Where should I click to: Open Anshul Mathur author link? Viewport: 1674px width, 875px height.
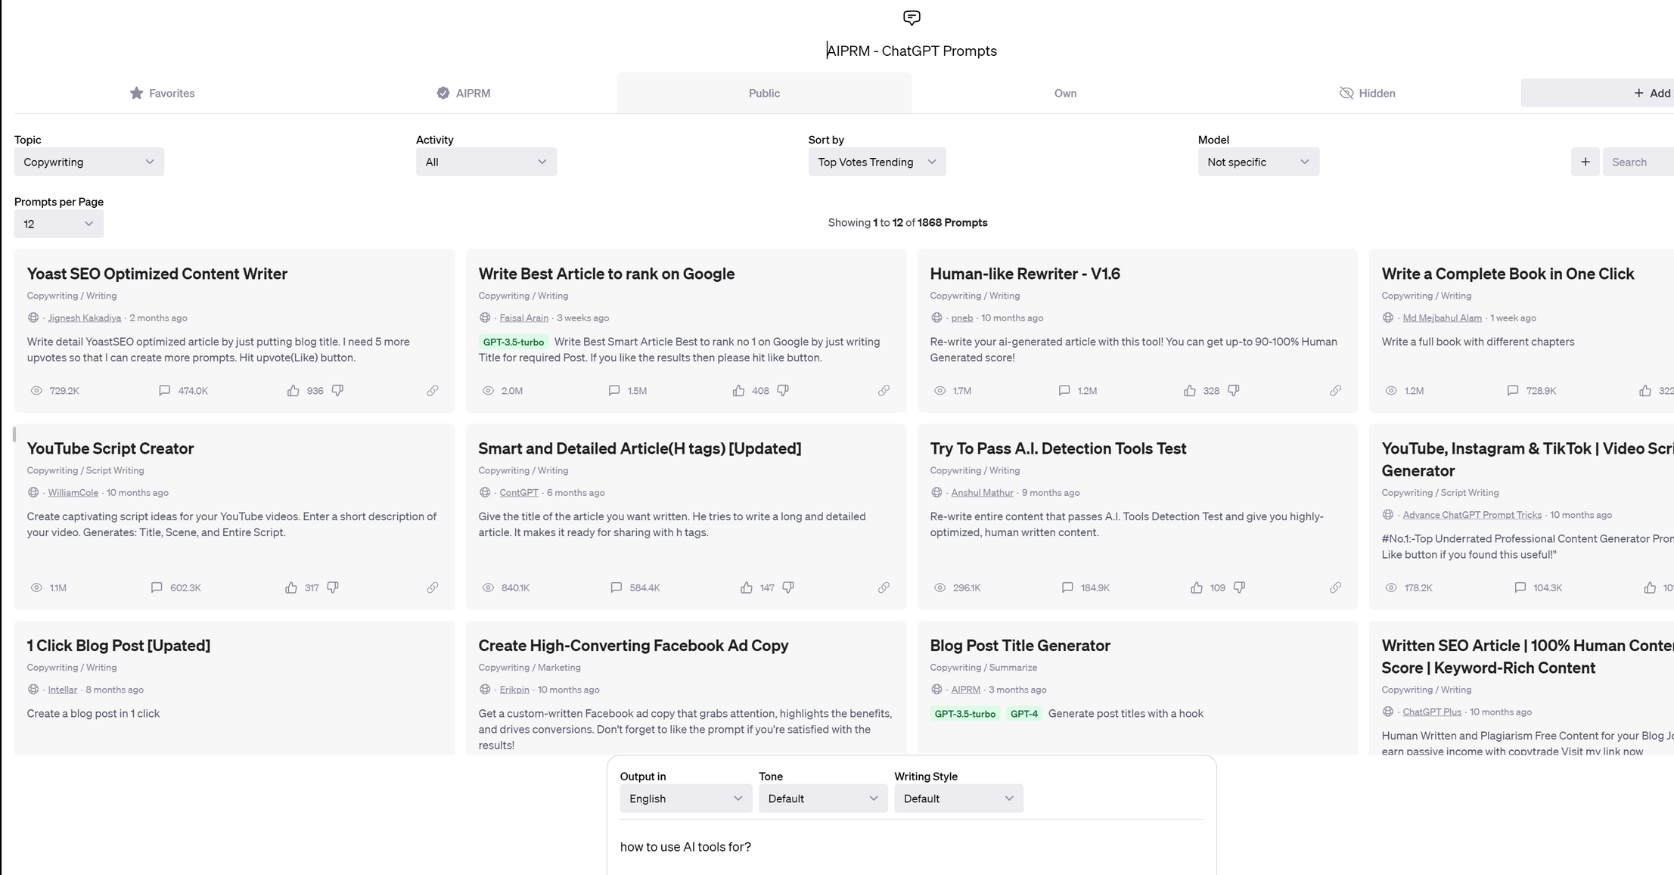[x=982, y=493]
